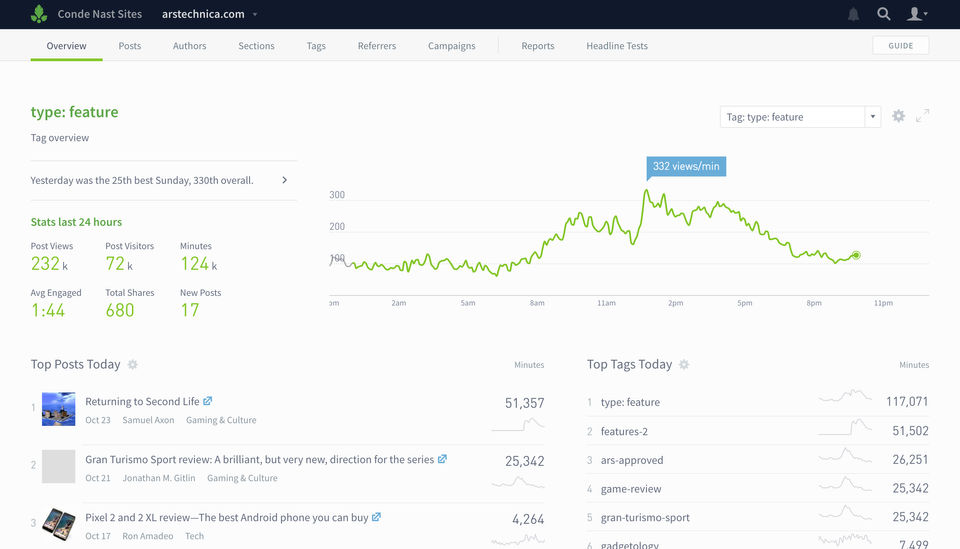The image size is (960, 549).
Task: Expand yesterday's ranking details chevron
Action: pyautogui.click(x=285, y=180)
